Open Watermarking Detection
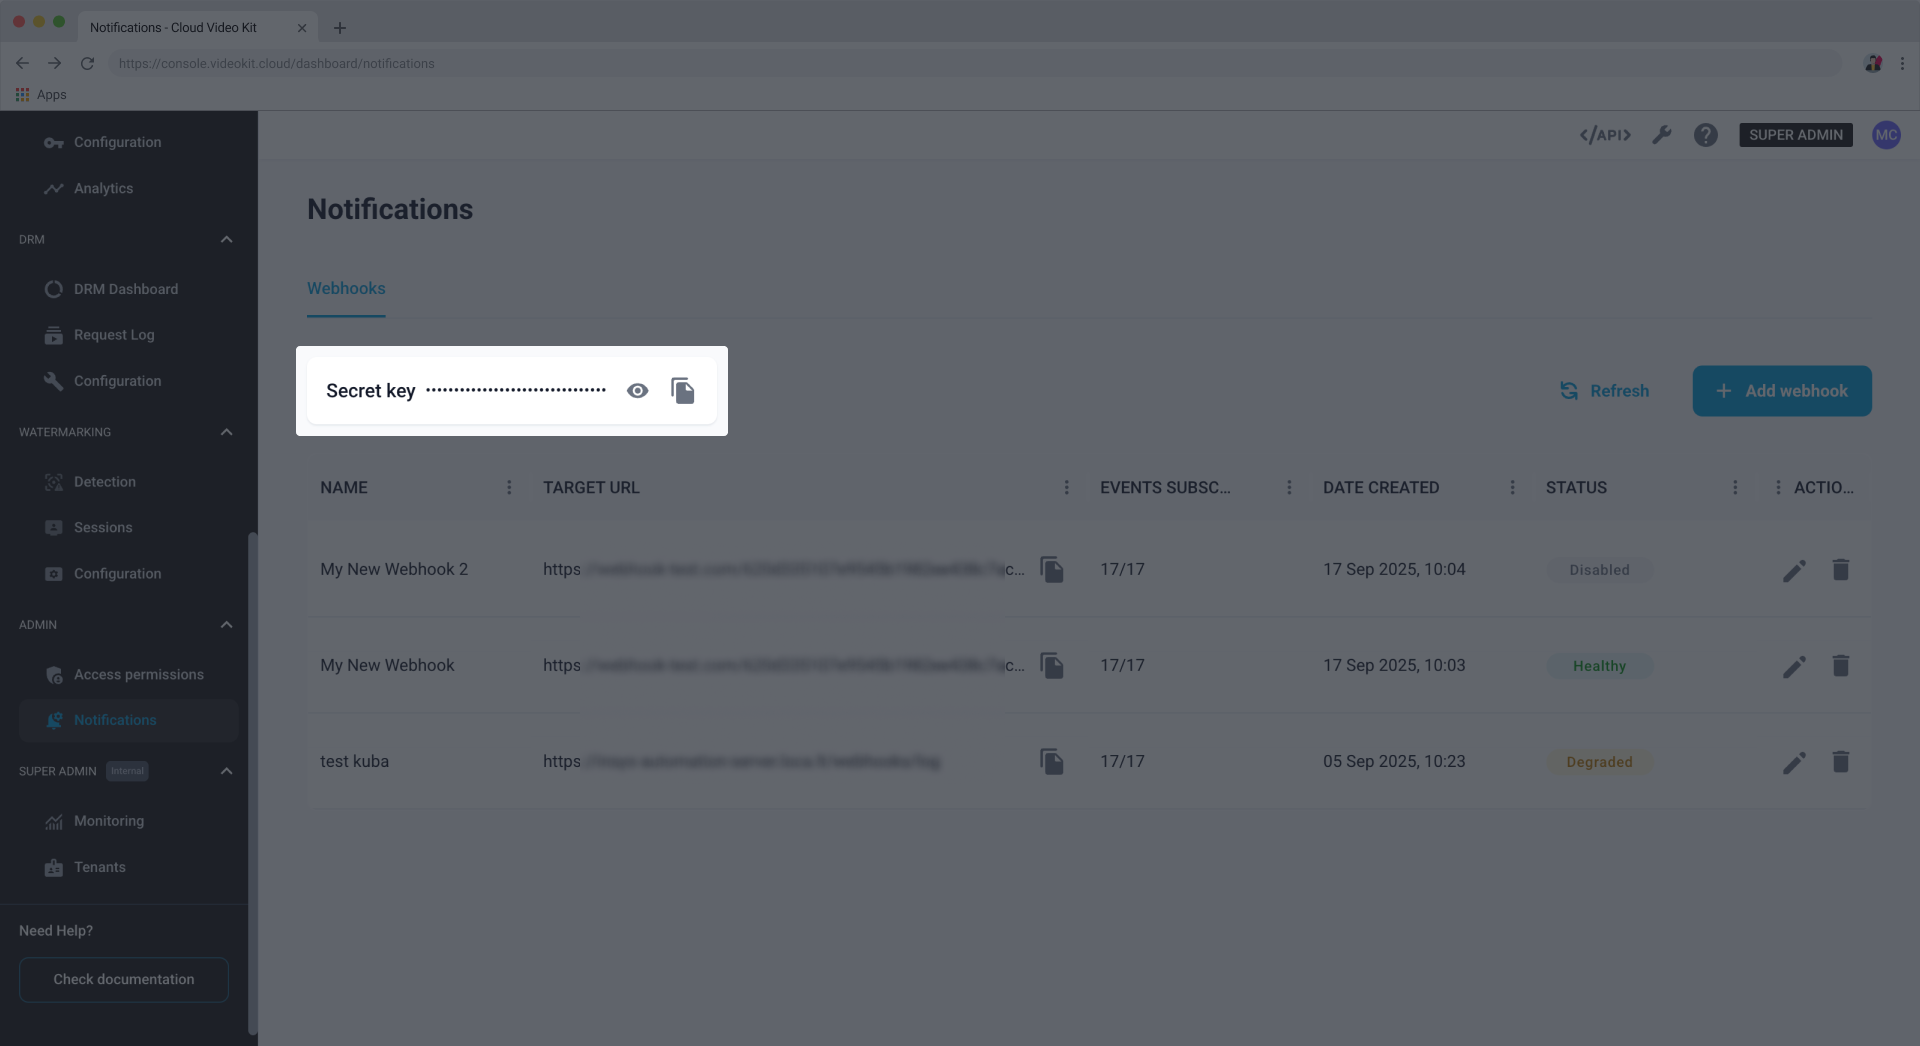 point(104,481)
